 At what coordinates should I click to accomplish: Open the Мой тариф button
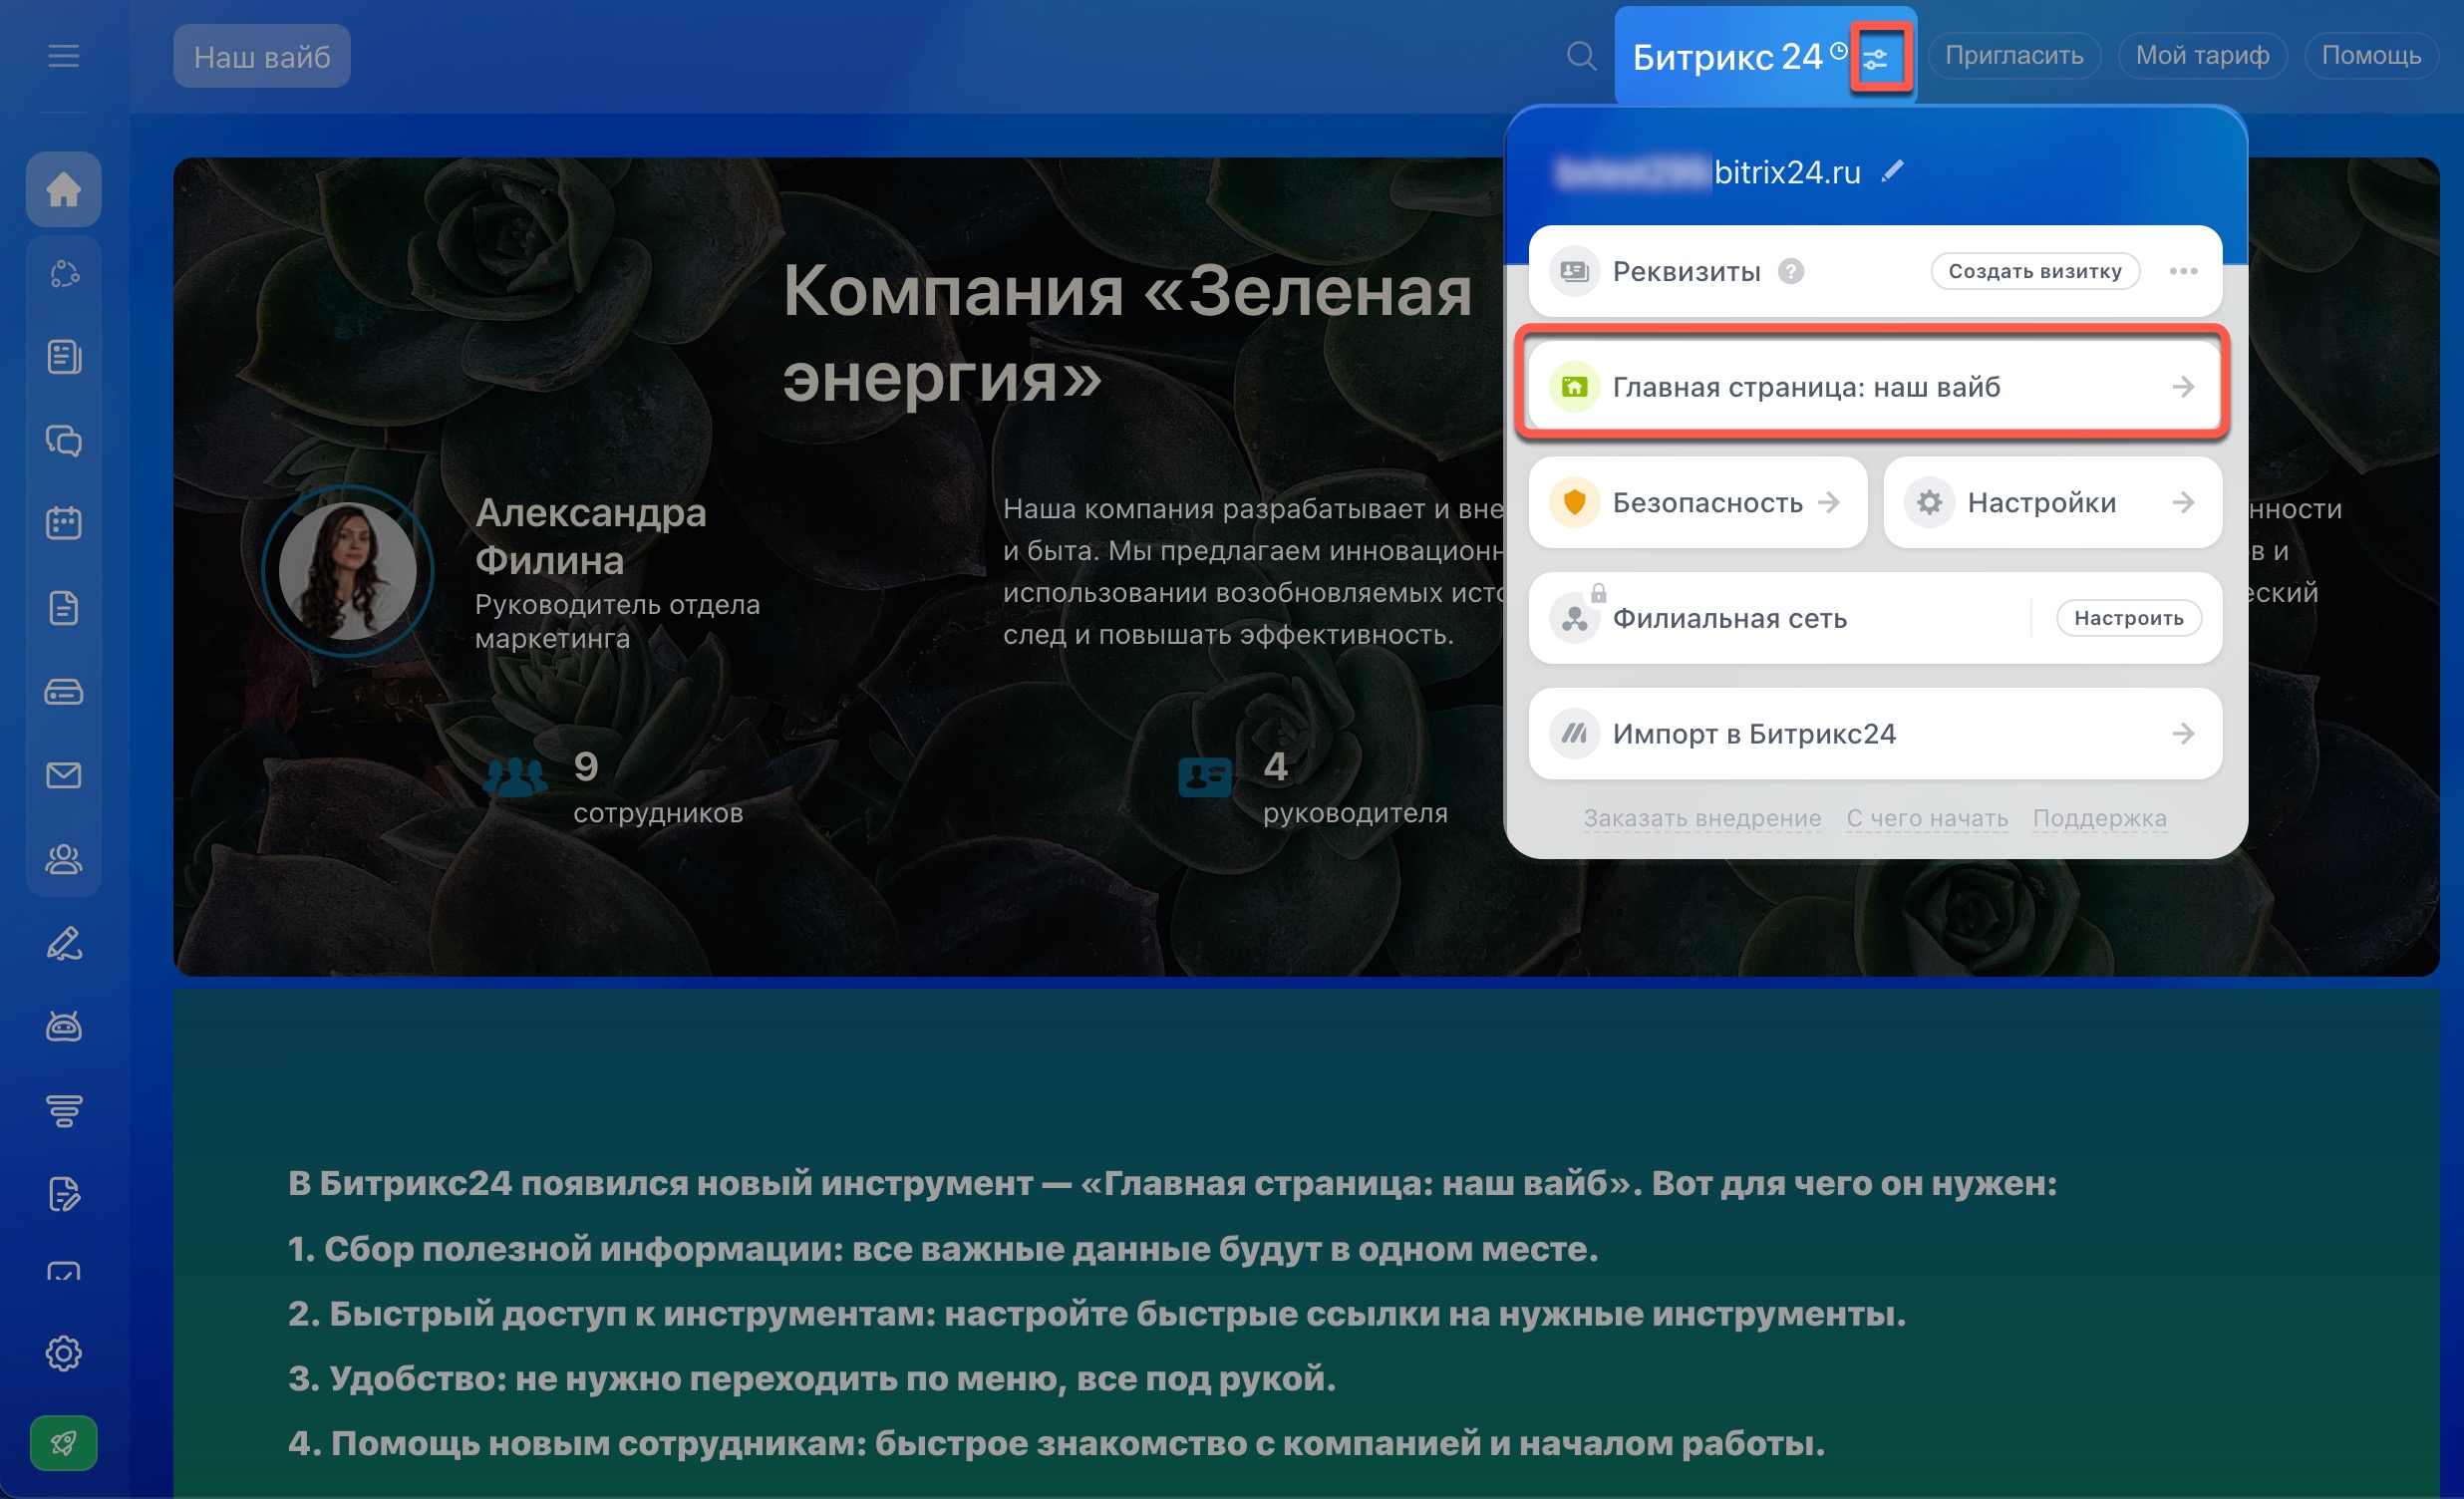(x=2201, y=56)
